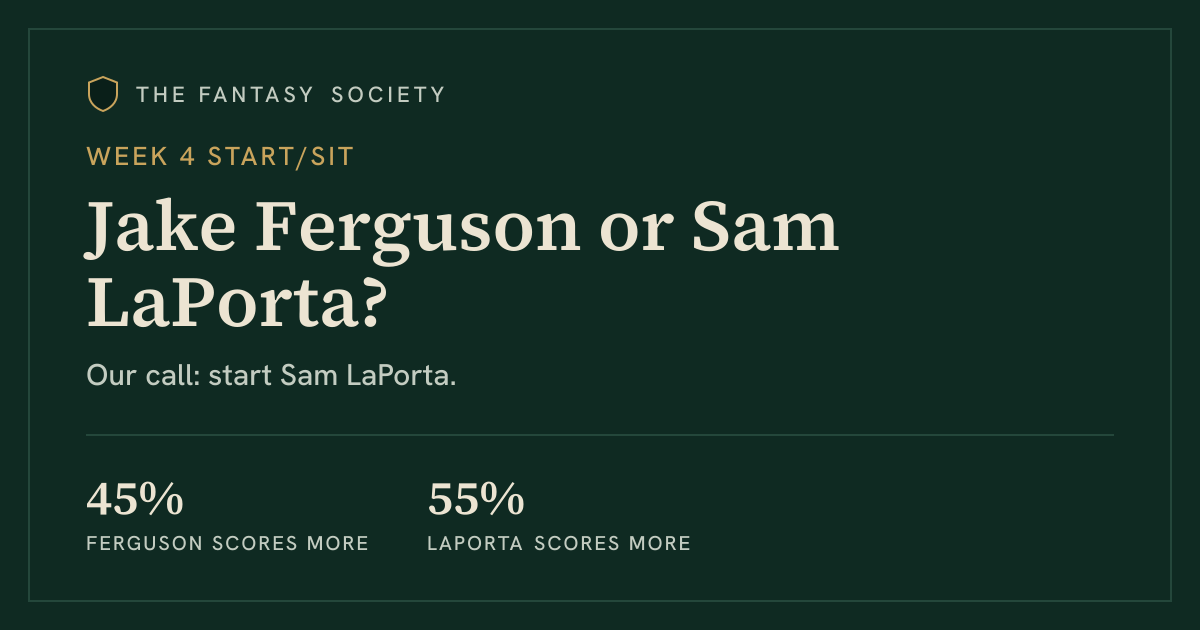The image size is (1200, 630).
Task: Click the word SOCIETY in the brand
Action: pyautogui.click(x=388, y=95)
